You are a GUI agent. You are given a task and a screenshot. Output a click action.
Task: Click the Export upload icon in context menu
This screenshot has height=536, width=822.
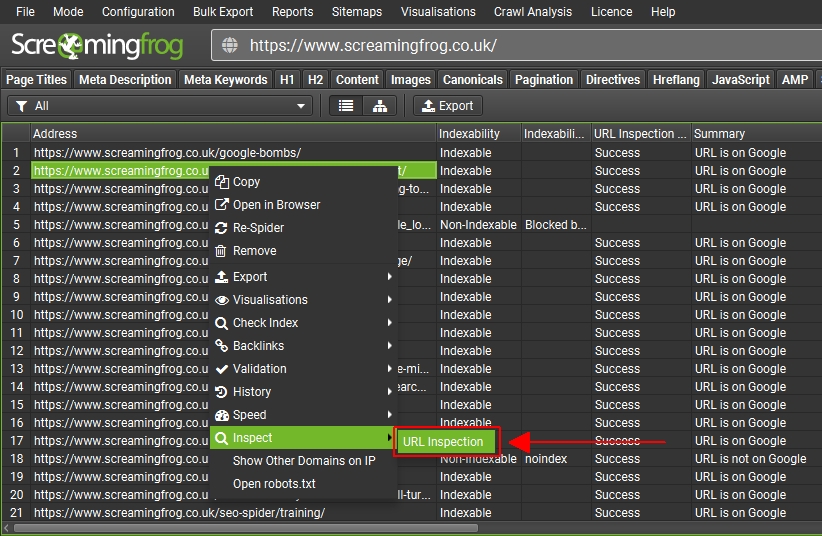tap(222, 276)
